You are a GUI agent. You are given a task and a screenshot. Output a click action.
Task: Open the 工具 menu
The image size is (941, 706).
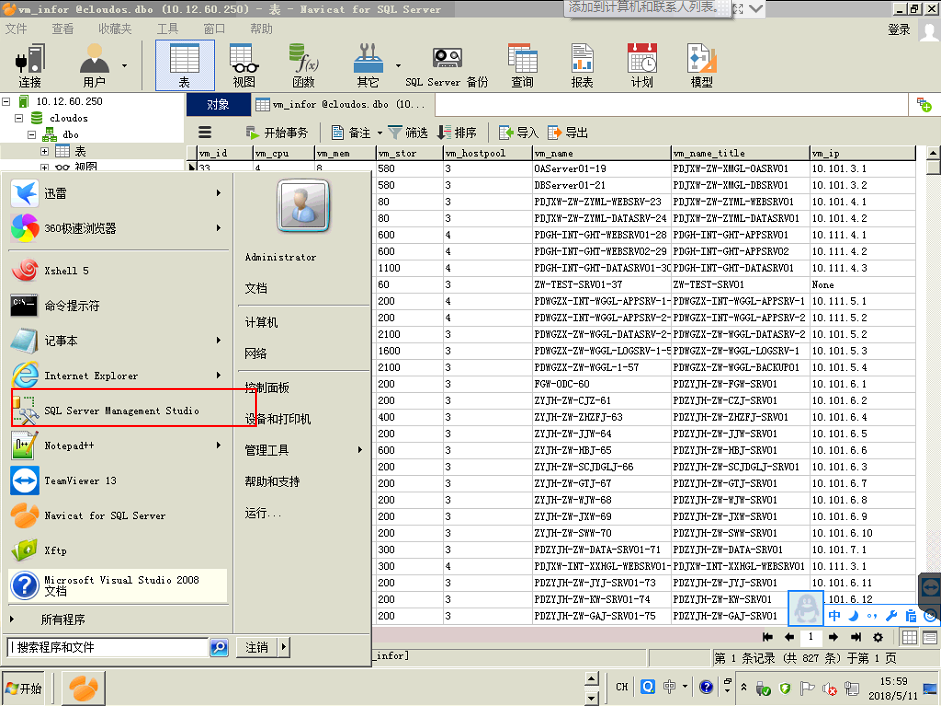point(167,29)
